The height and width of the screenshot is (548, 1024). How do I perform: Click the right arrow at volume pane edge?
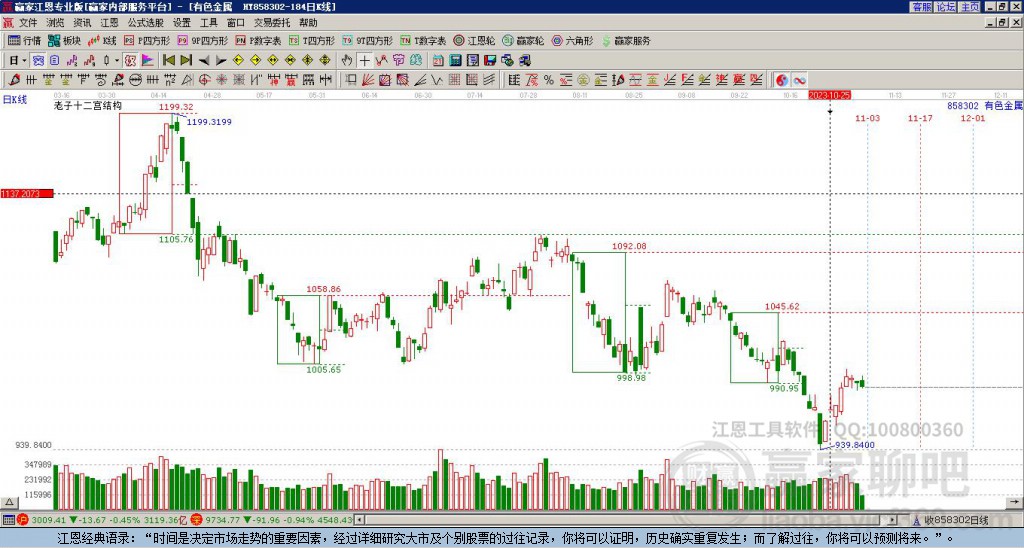point(1016,502)
